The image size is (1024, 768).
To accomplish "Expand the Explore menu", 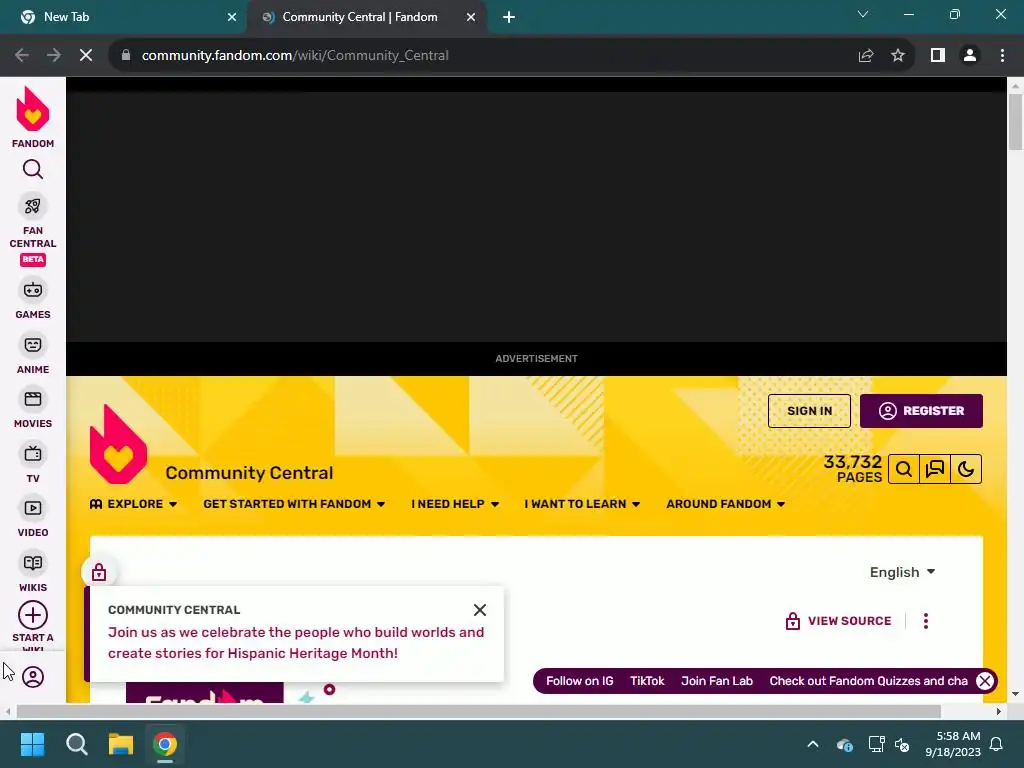I will [x=134, y=504].
